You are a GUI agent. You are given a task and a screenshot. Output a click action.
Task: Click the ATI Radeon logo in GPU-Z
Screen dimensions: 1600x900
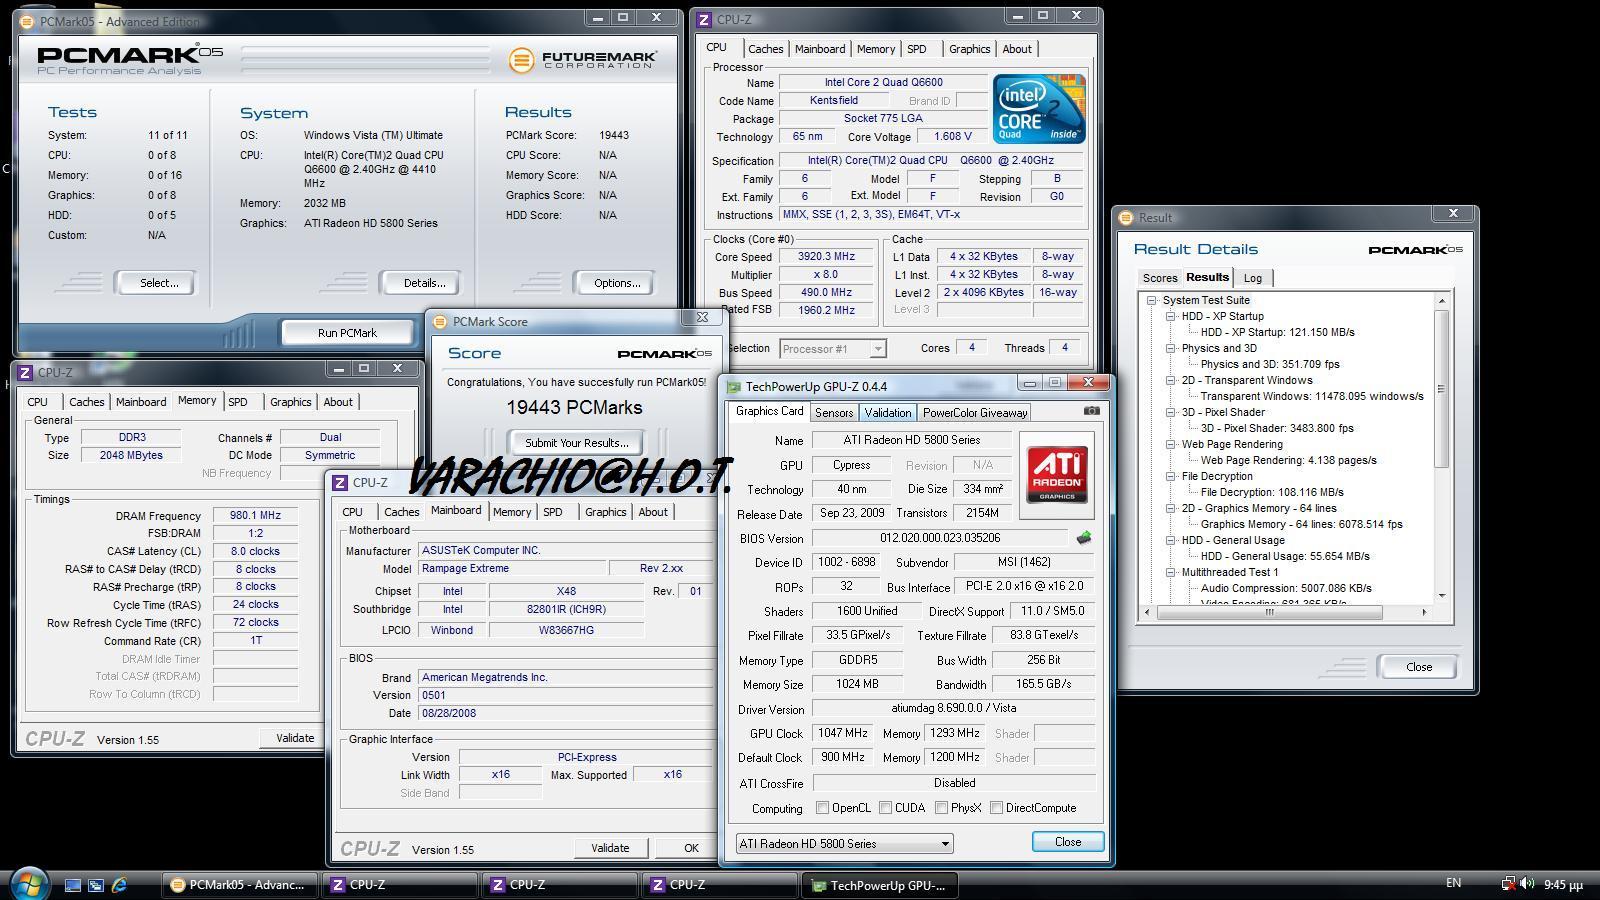1056,473
